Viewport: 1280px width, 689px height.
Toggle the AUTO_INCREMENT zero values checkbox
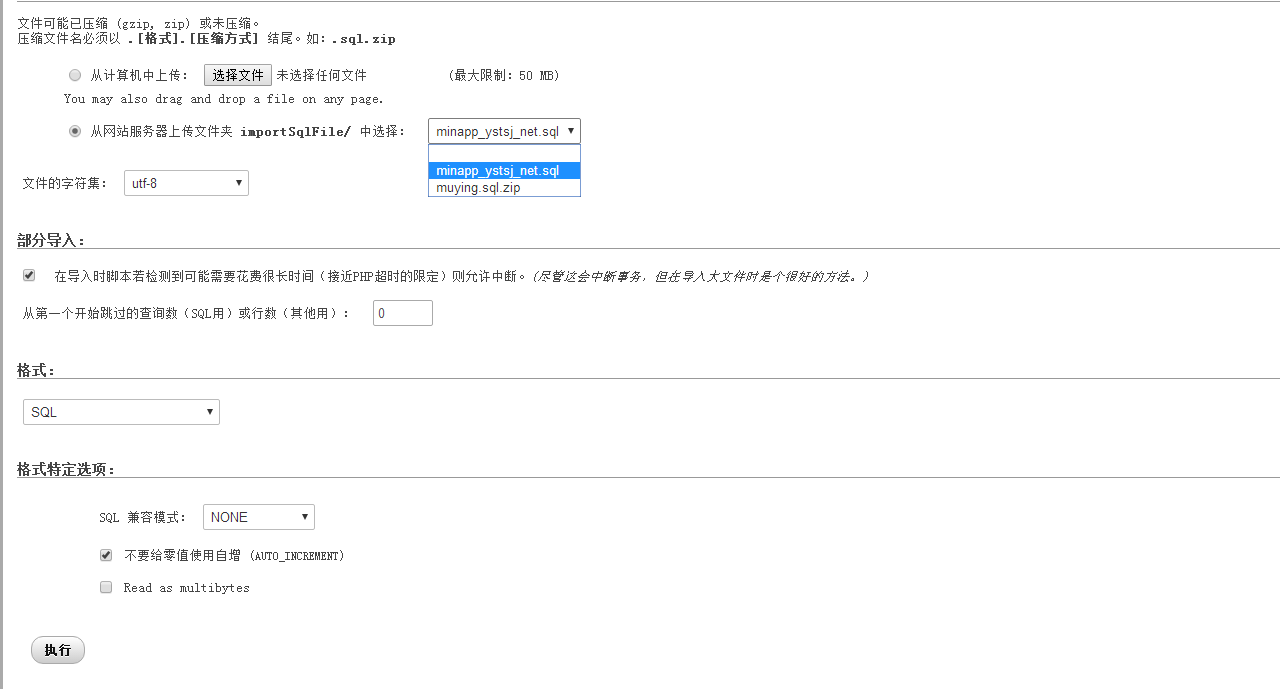pos(106,555)
